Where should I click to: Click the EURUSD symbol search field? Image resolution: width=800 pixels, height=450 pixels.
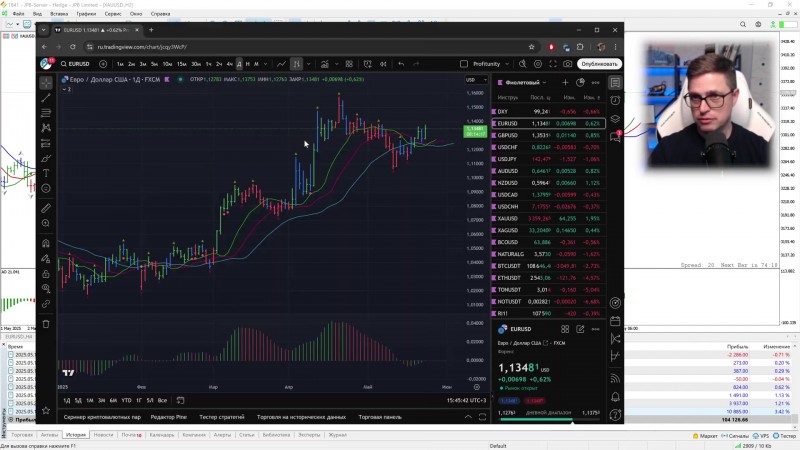[x=76, y=64]
